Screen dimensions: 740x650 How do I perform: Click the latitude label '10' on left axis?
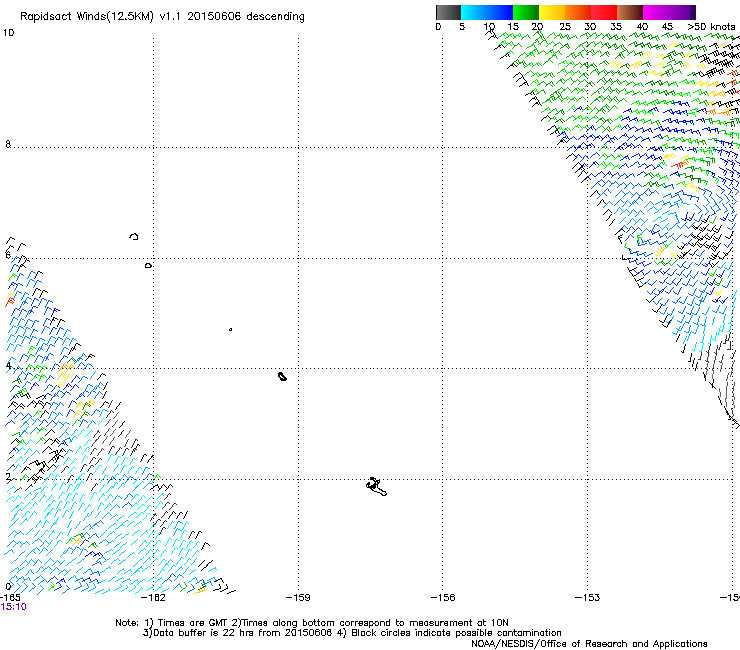tap(8, 33)
